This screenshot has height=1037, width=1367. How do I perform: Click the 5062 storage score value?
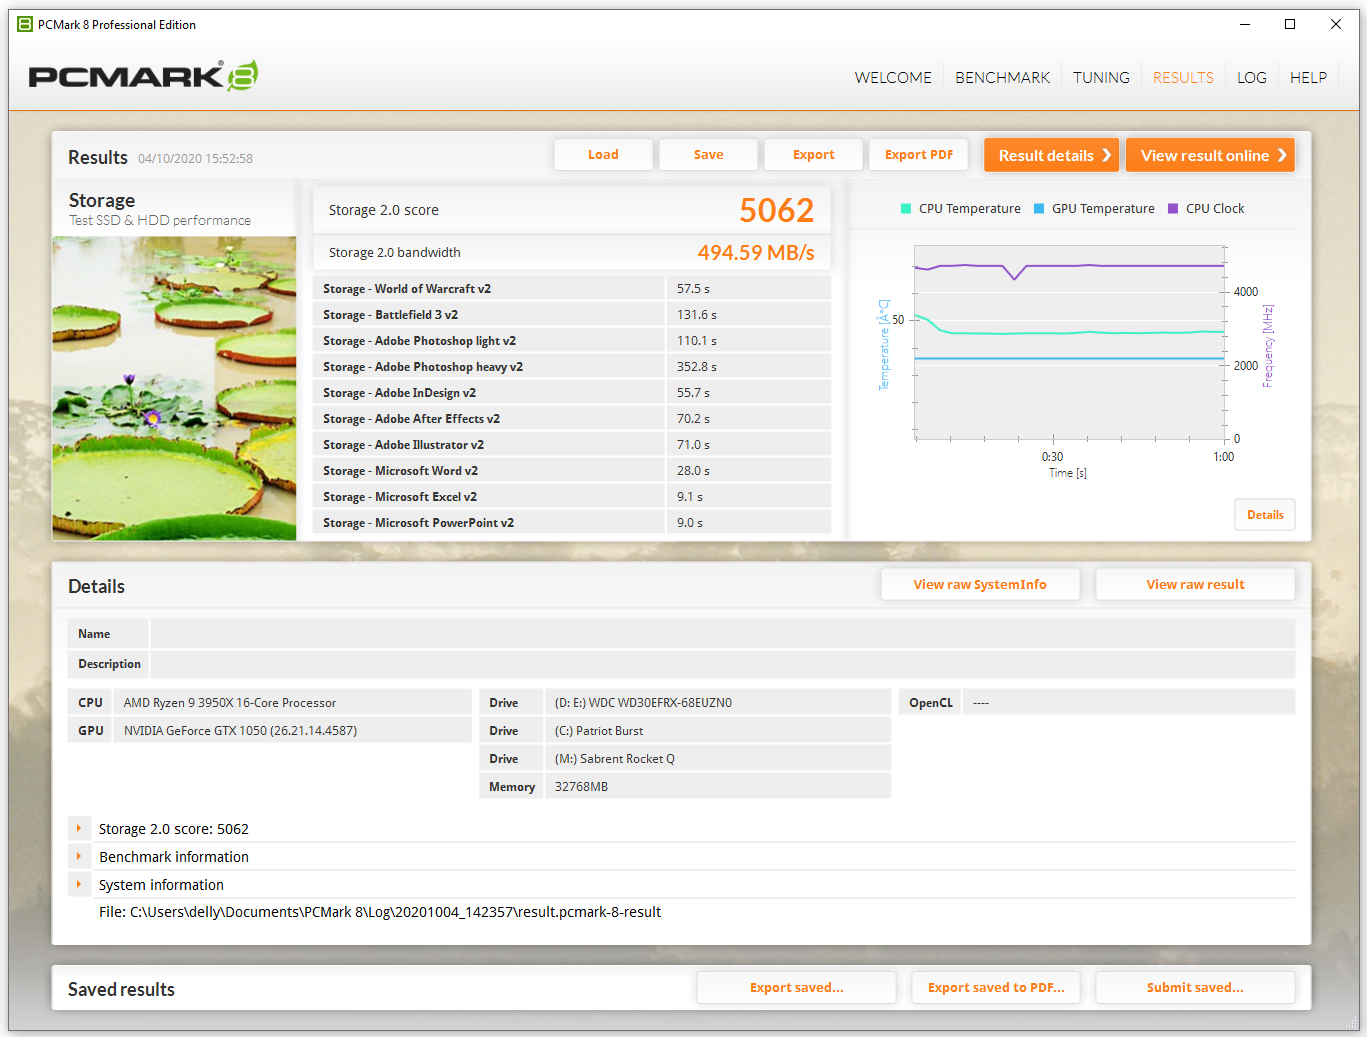pyautogui.click(x=776, y=210)
